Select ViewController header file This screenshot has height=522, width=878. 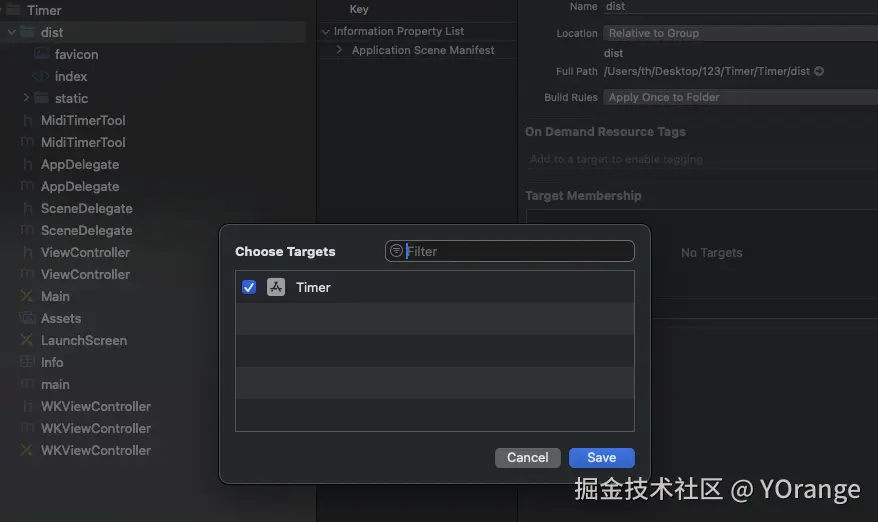pyautogui.click(x=85, y=253)
